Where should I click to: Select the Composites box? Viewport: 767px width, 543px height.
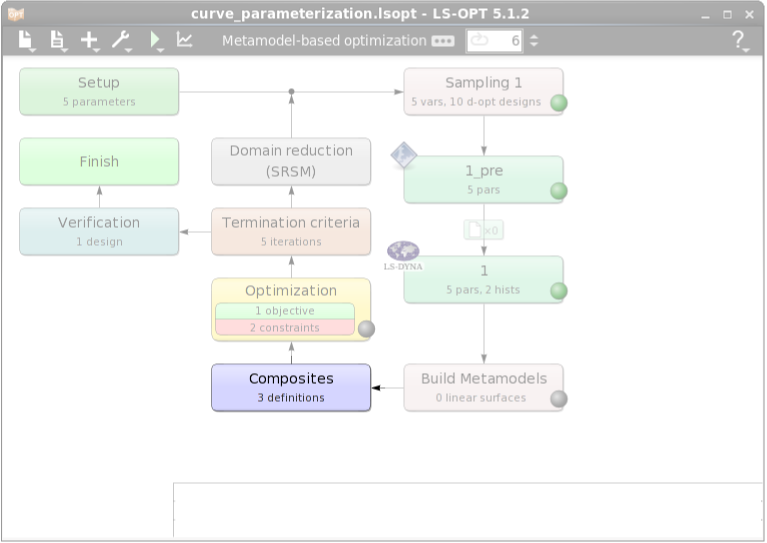[x=291, y=387]
